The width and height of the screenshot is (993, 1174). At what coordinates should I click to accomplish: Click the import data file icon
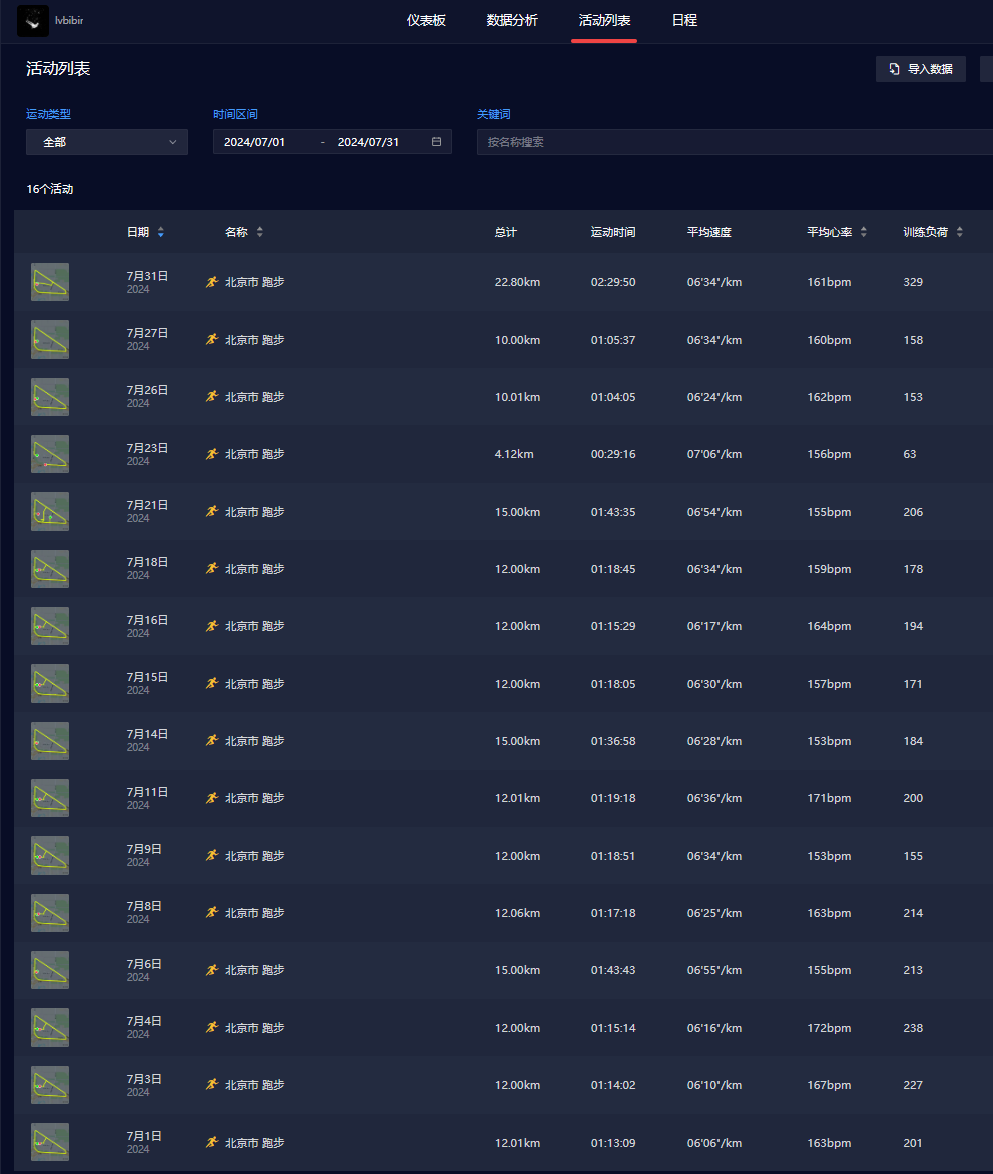[x=895, y=70]
